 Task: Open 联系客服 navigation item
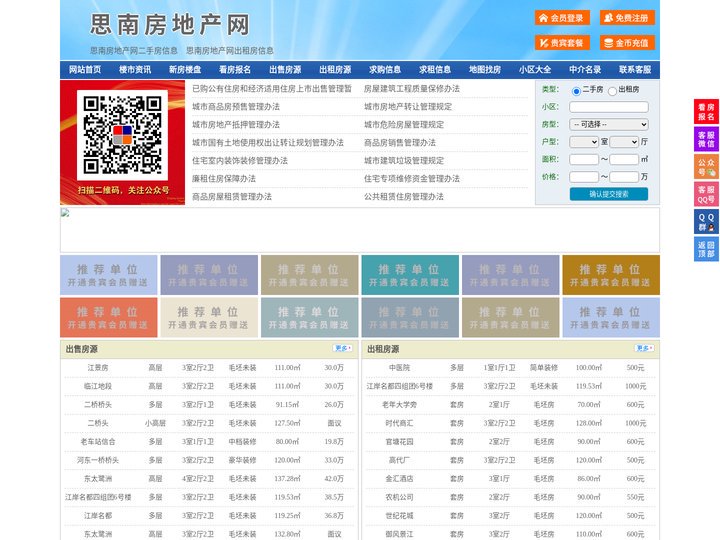point(635,70)
